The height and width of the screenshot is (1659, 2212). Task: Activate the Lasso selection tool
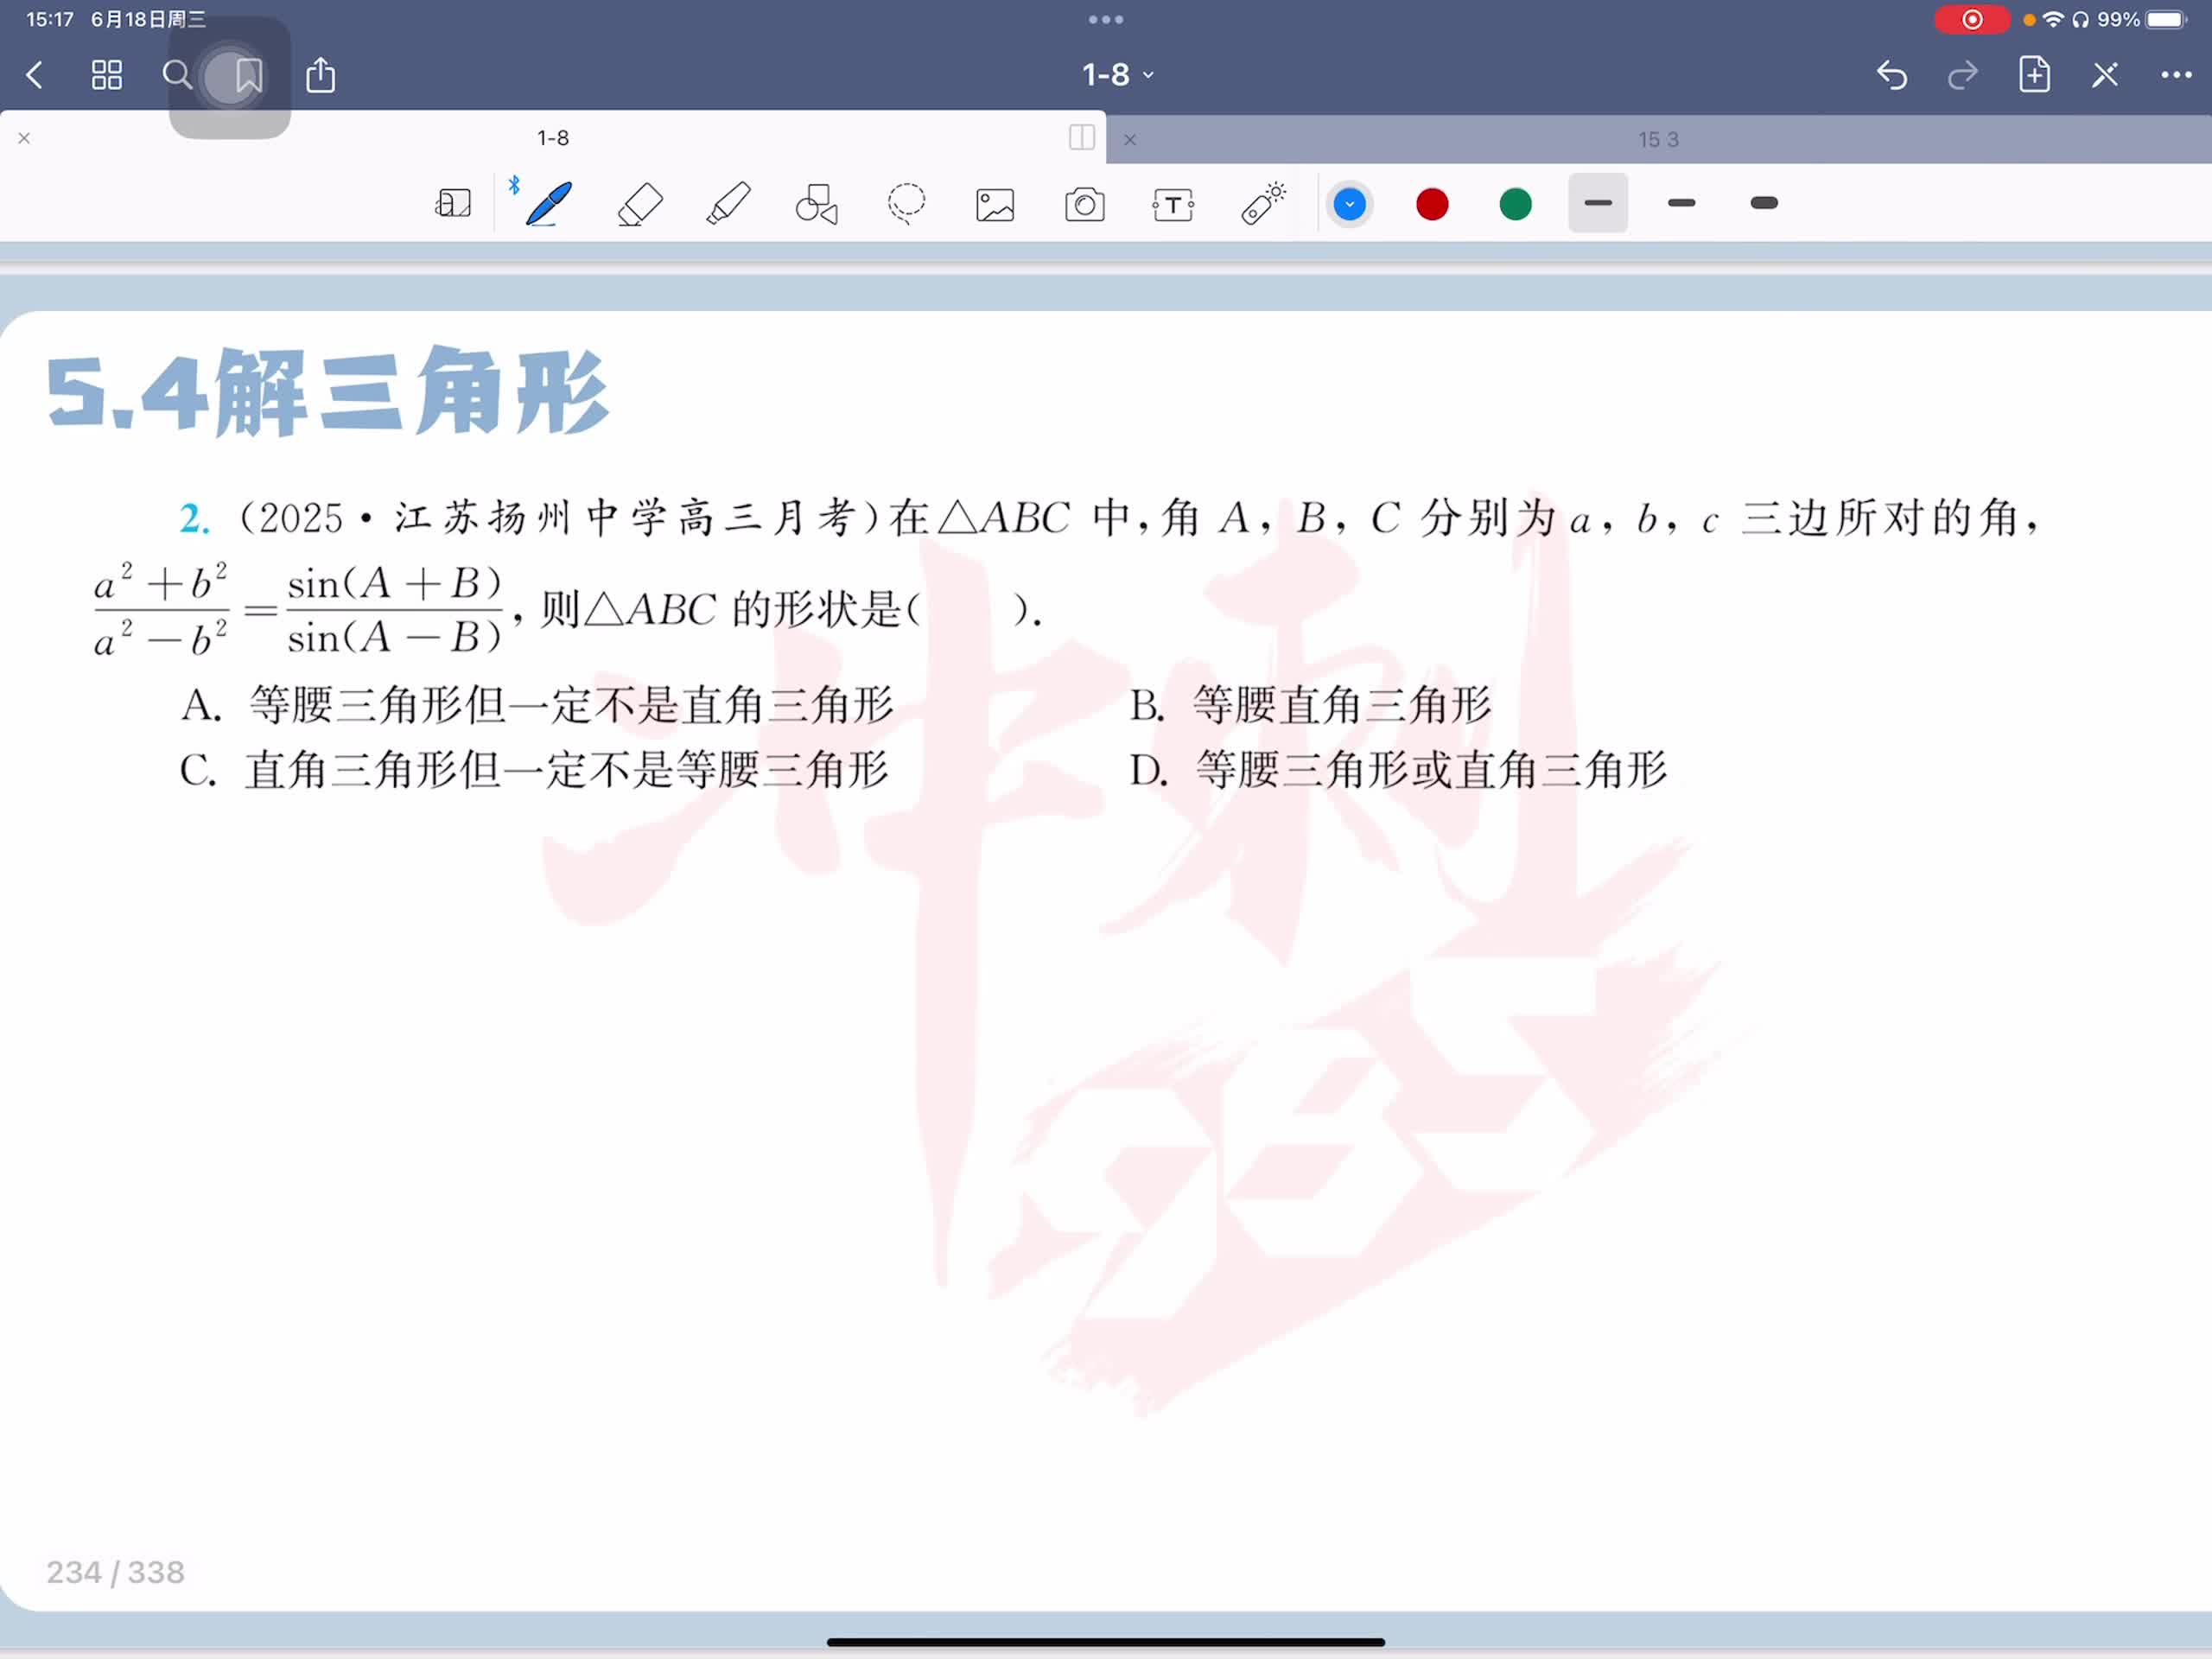tap(906, 204)
